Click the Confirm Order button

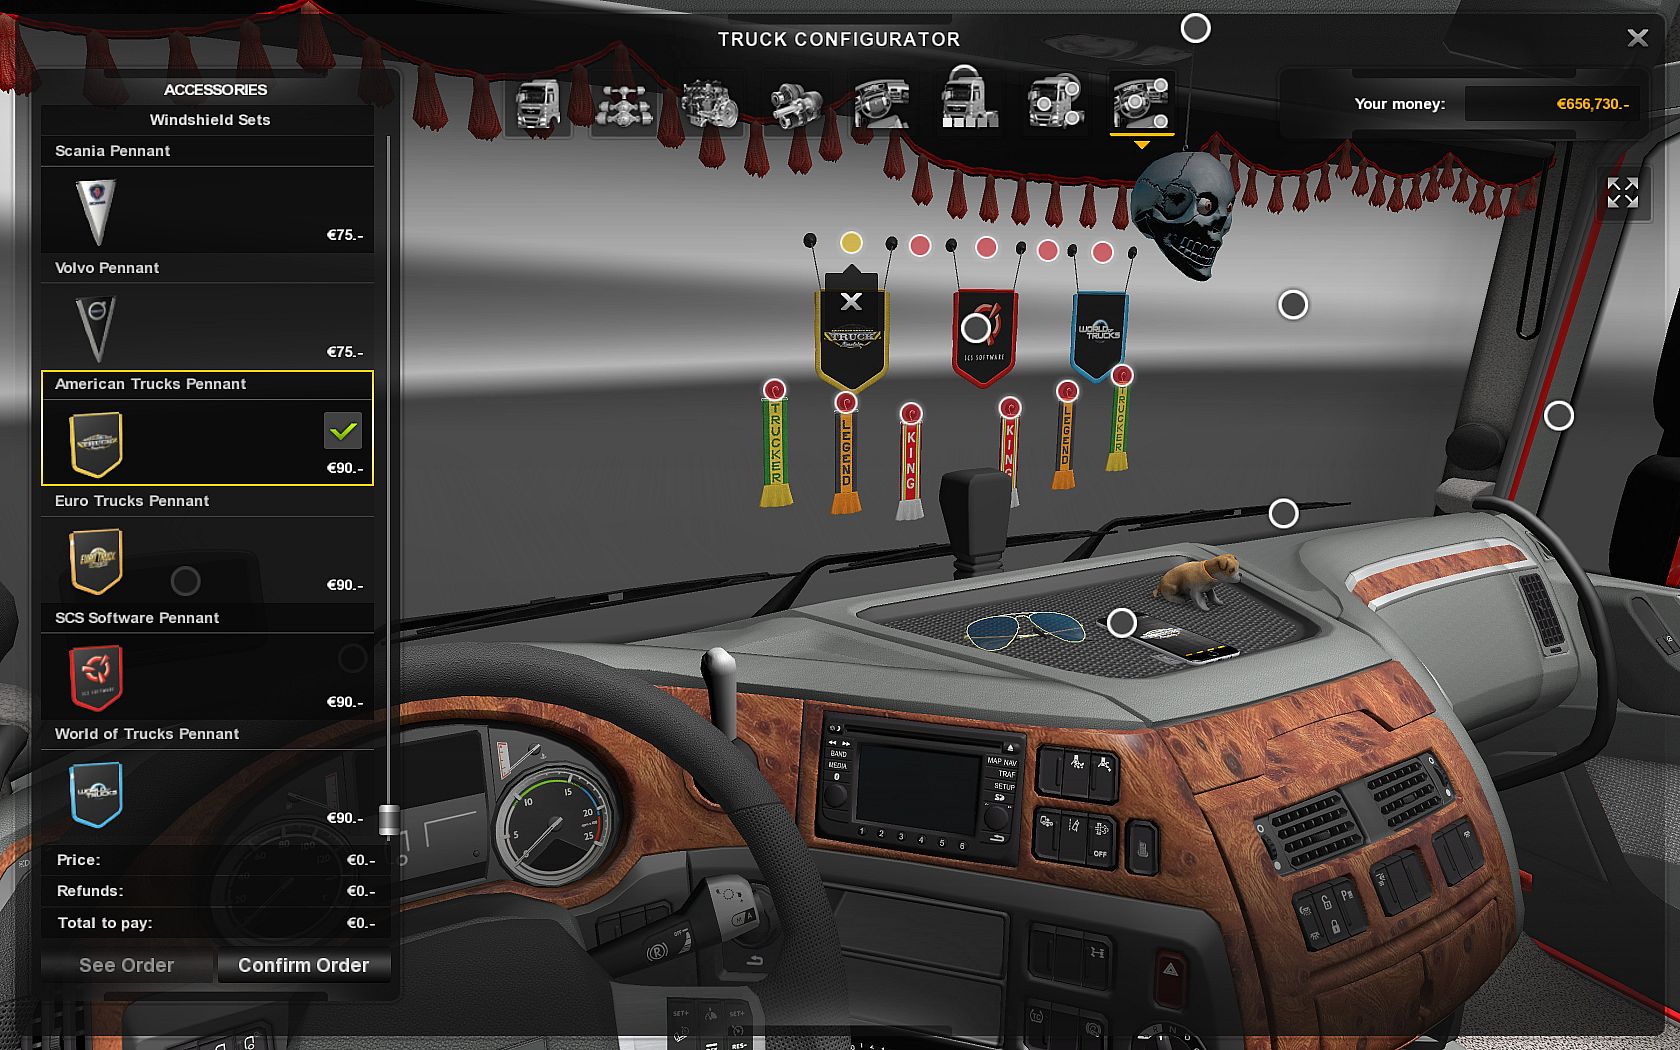click(303, 965)
